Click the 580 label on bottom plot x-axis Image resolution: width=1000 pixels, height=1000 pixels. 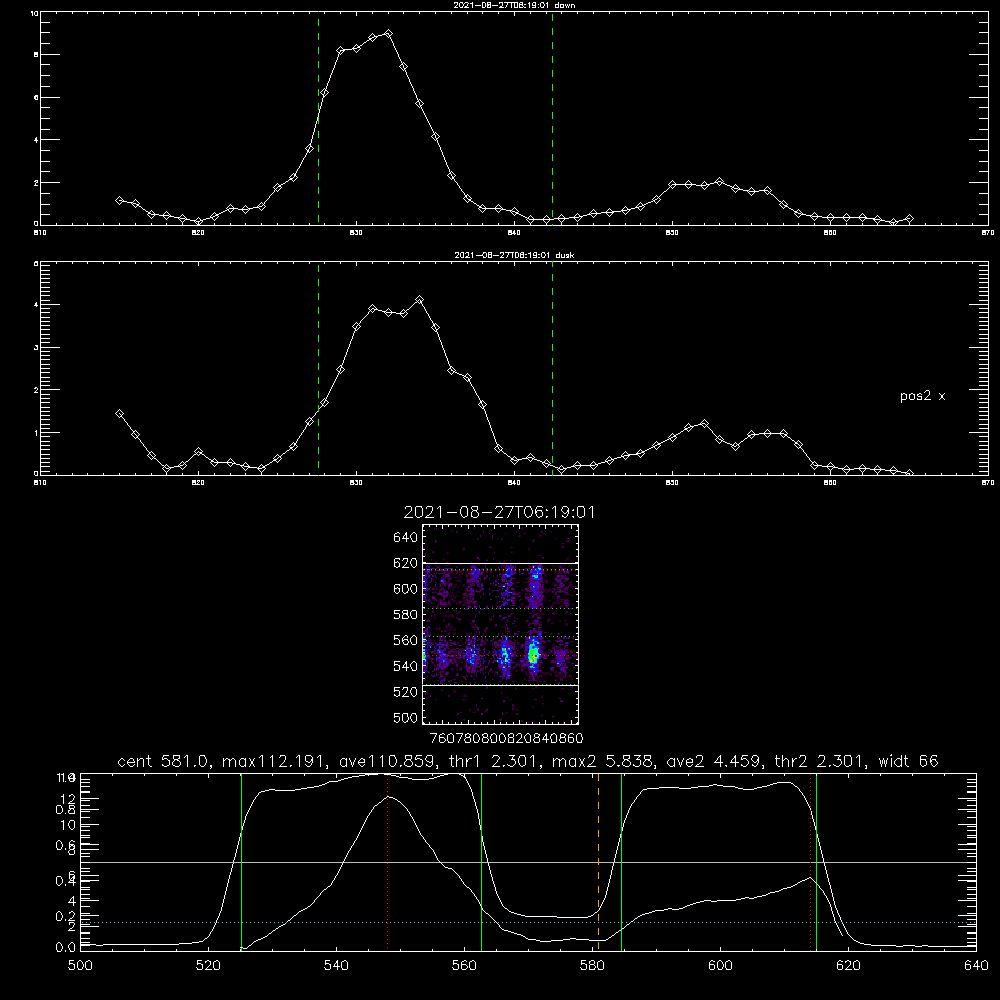pyautogui.click(x=592, y=966)
